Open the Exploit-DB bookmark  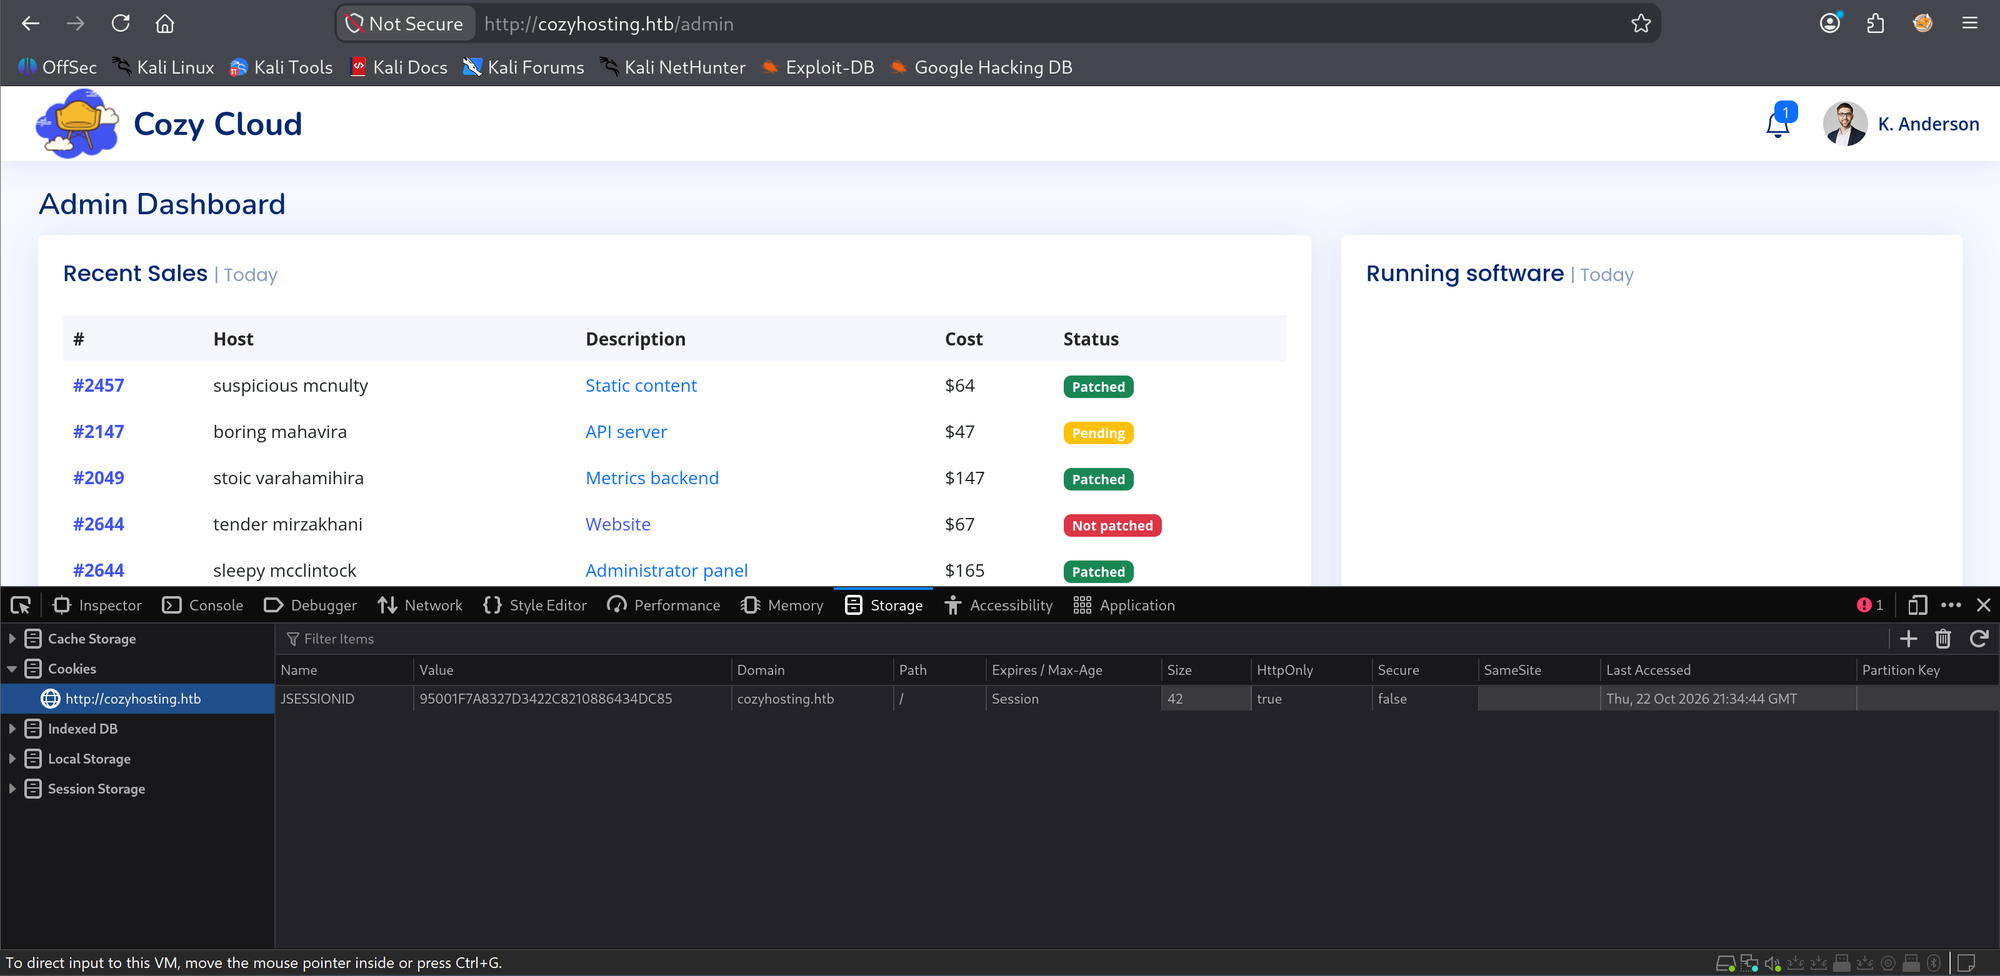(818, 67)
